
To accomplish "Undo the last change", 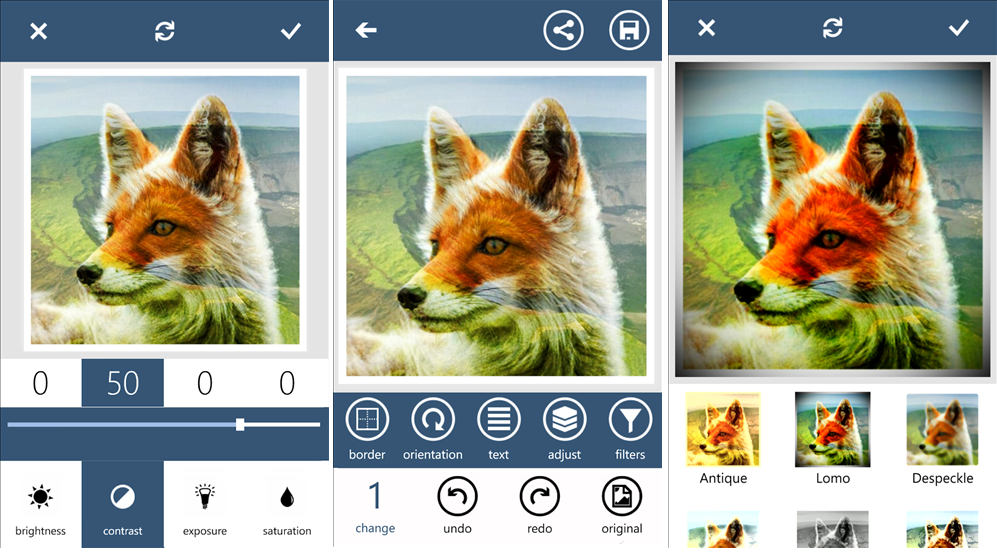I will [457, 505].
